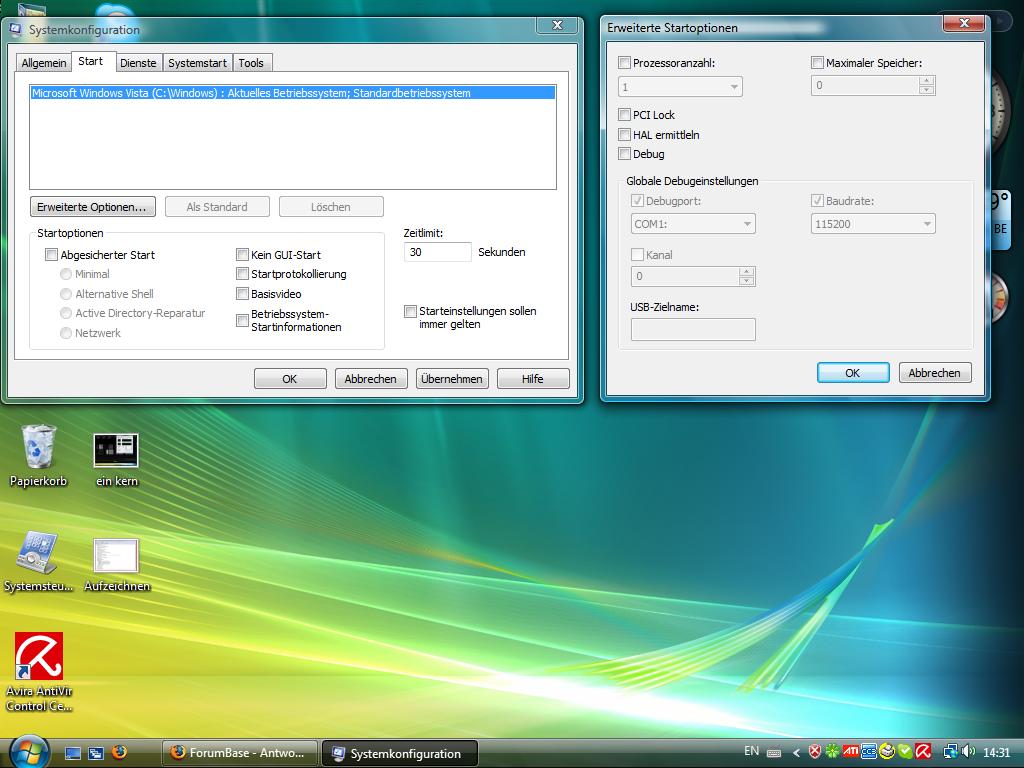Image resolution: width=1024 pixels, height=768 pixels.
Task: Click Übernehmen button
Action: [452, 379]
